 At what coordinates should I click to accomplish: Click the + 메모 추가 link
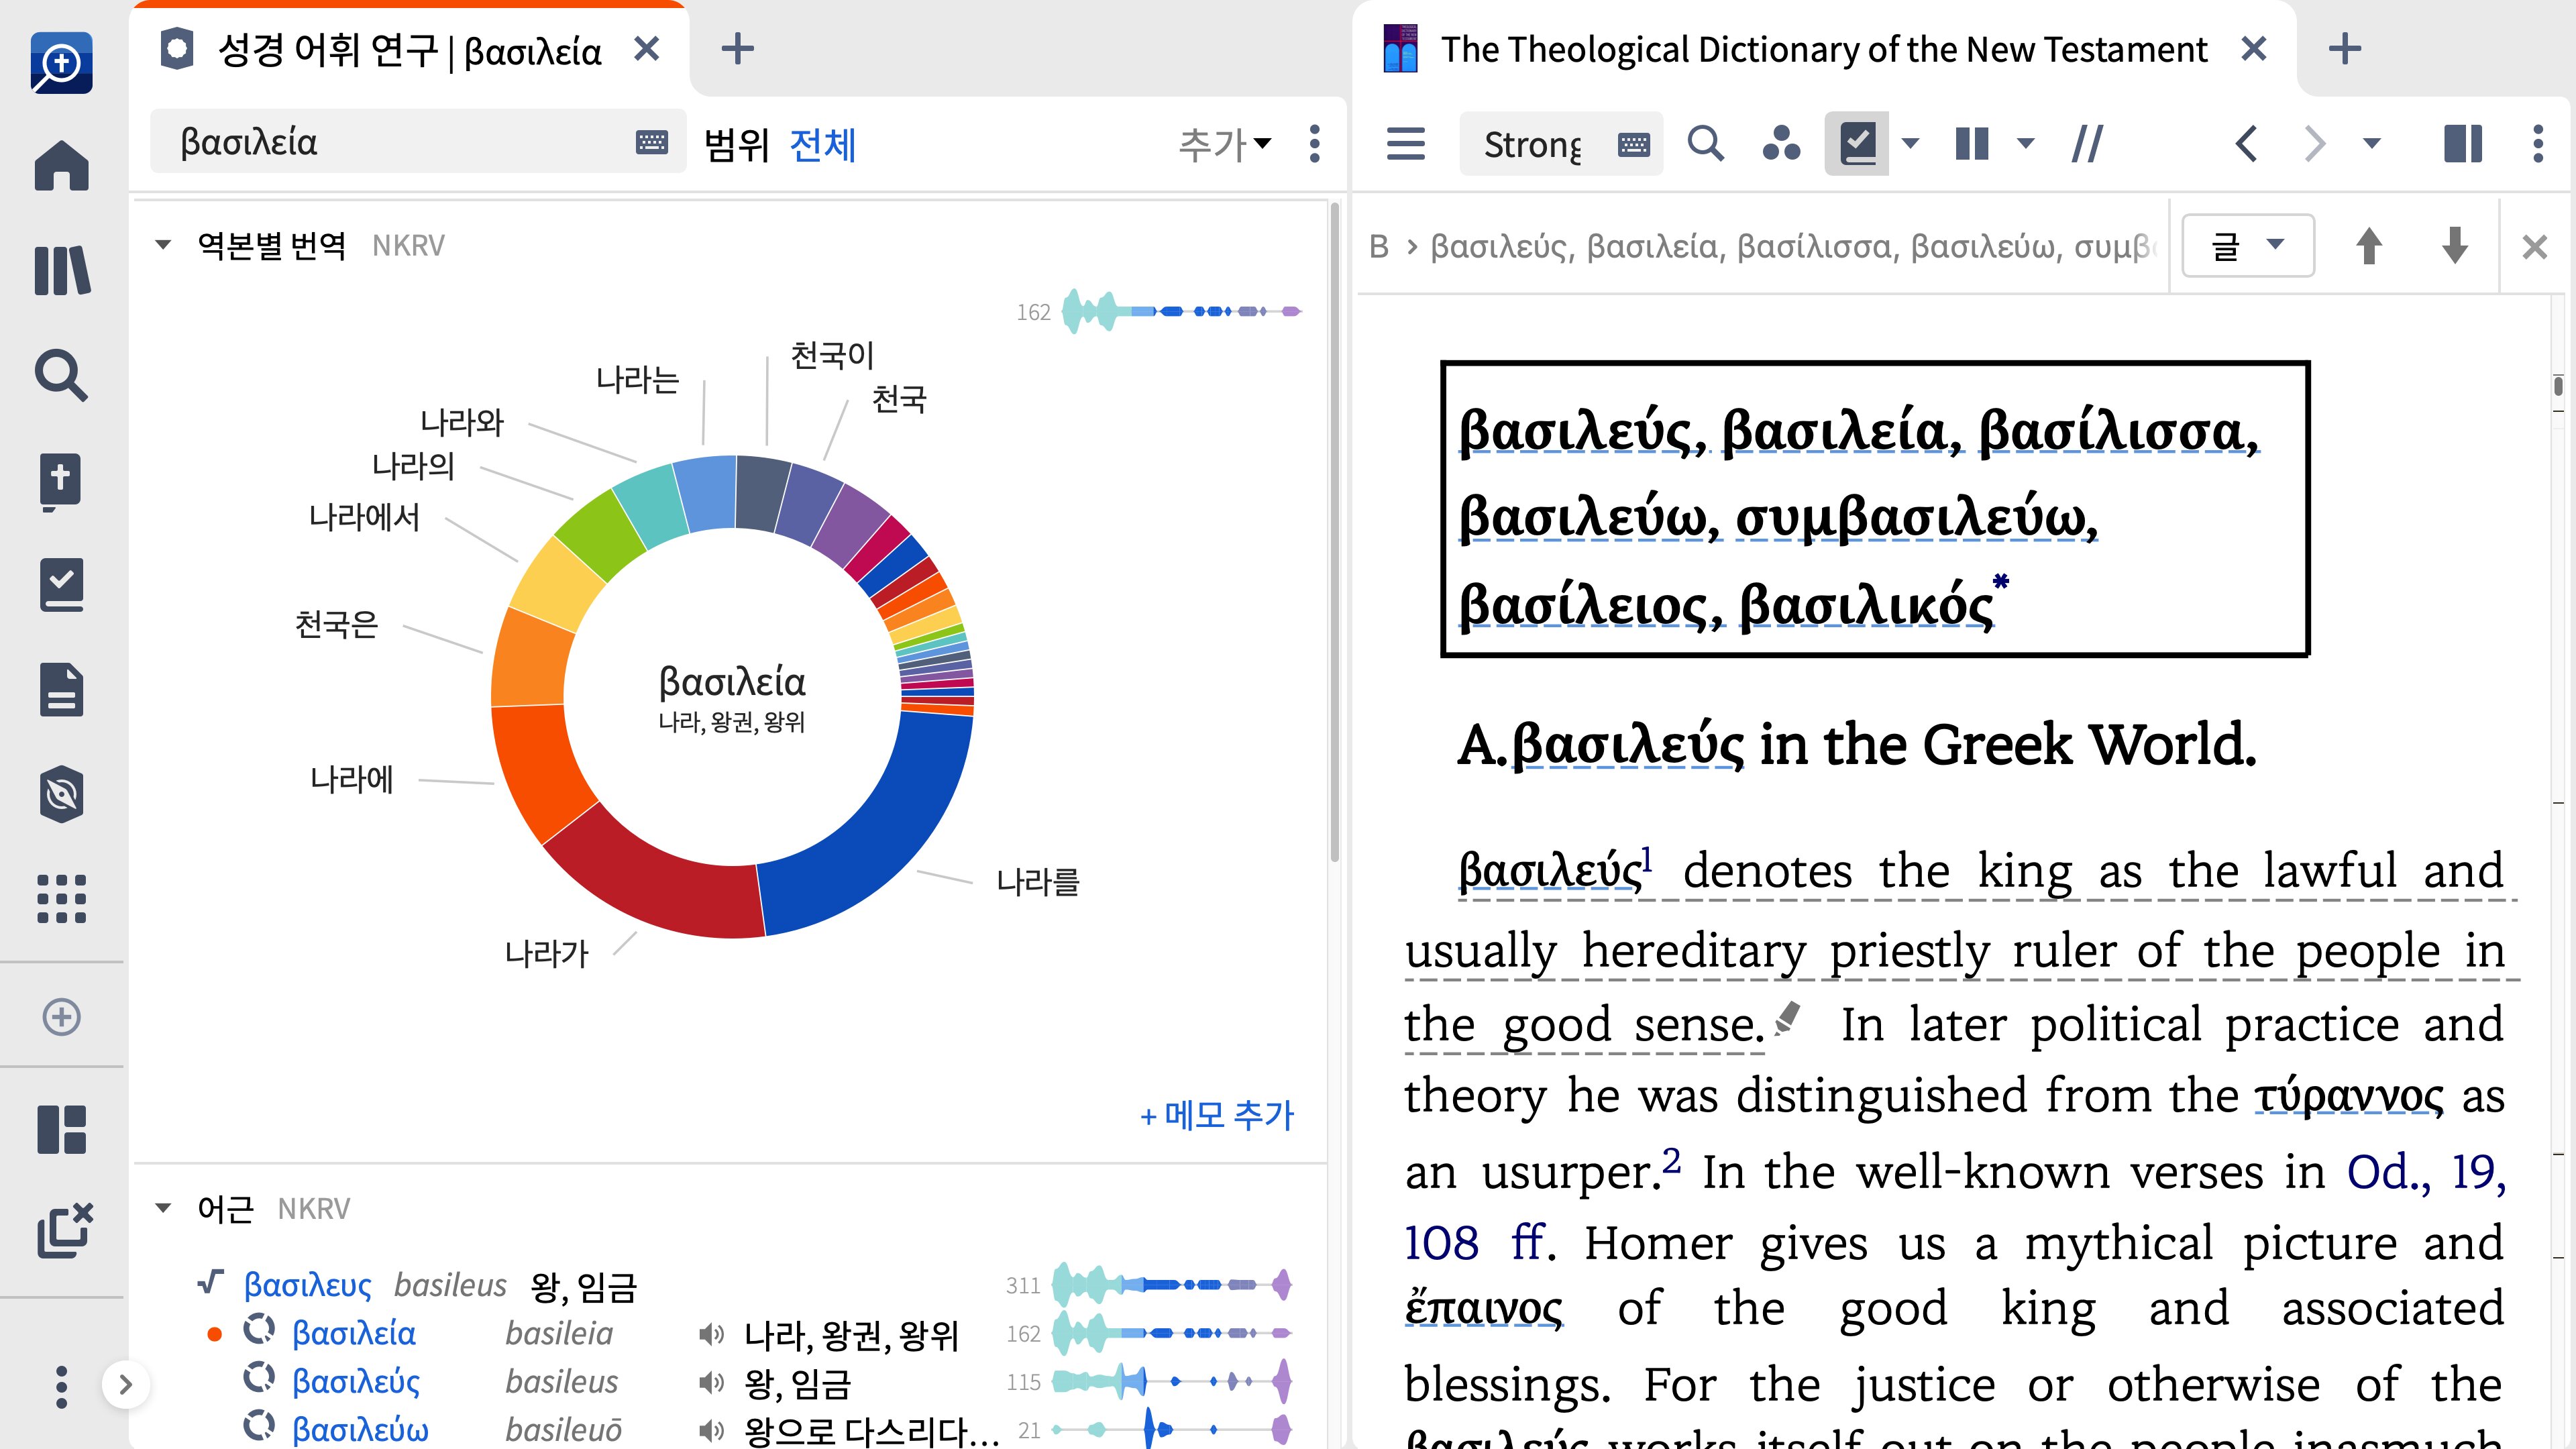[1217, 1114]
